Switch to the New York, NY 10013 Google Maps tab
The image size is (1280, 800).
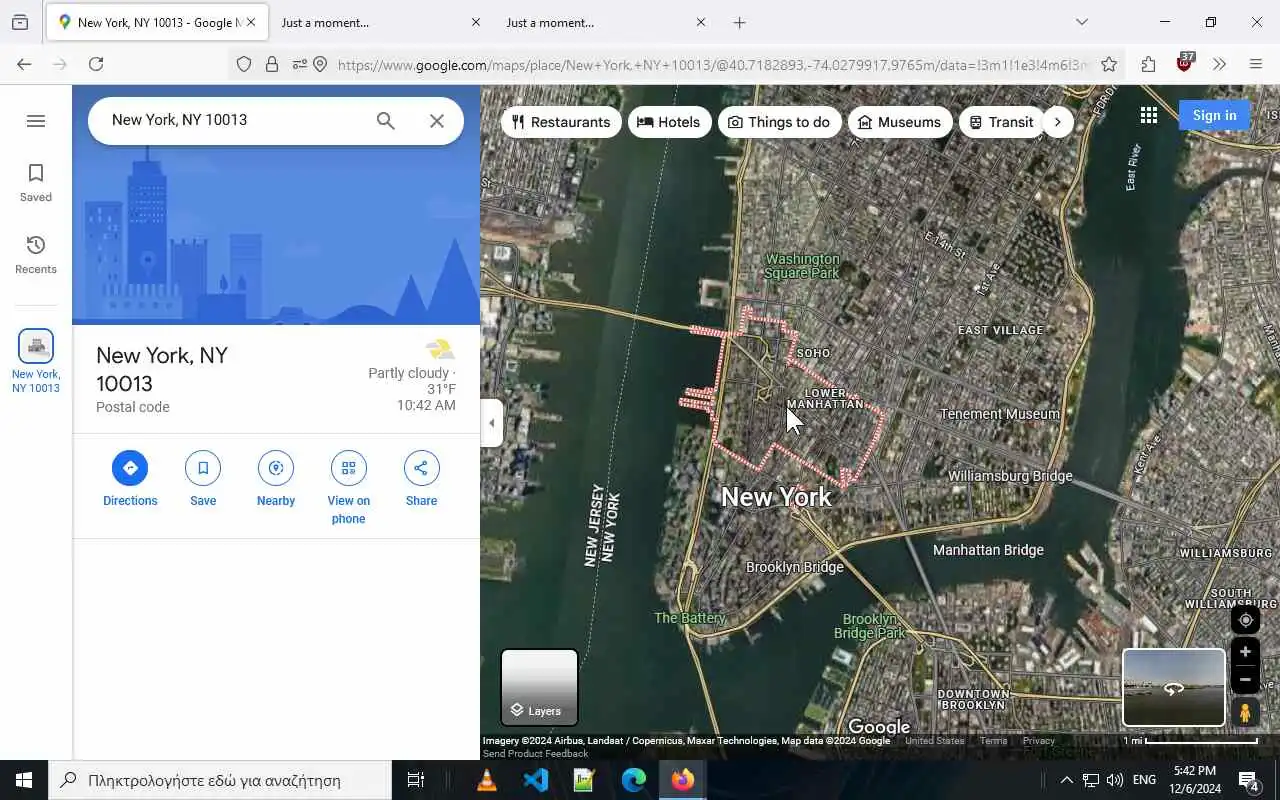tap(155, 22)
